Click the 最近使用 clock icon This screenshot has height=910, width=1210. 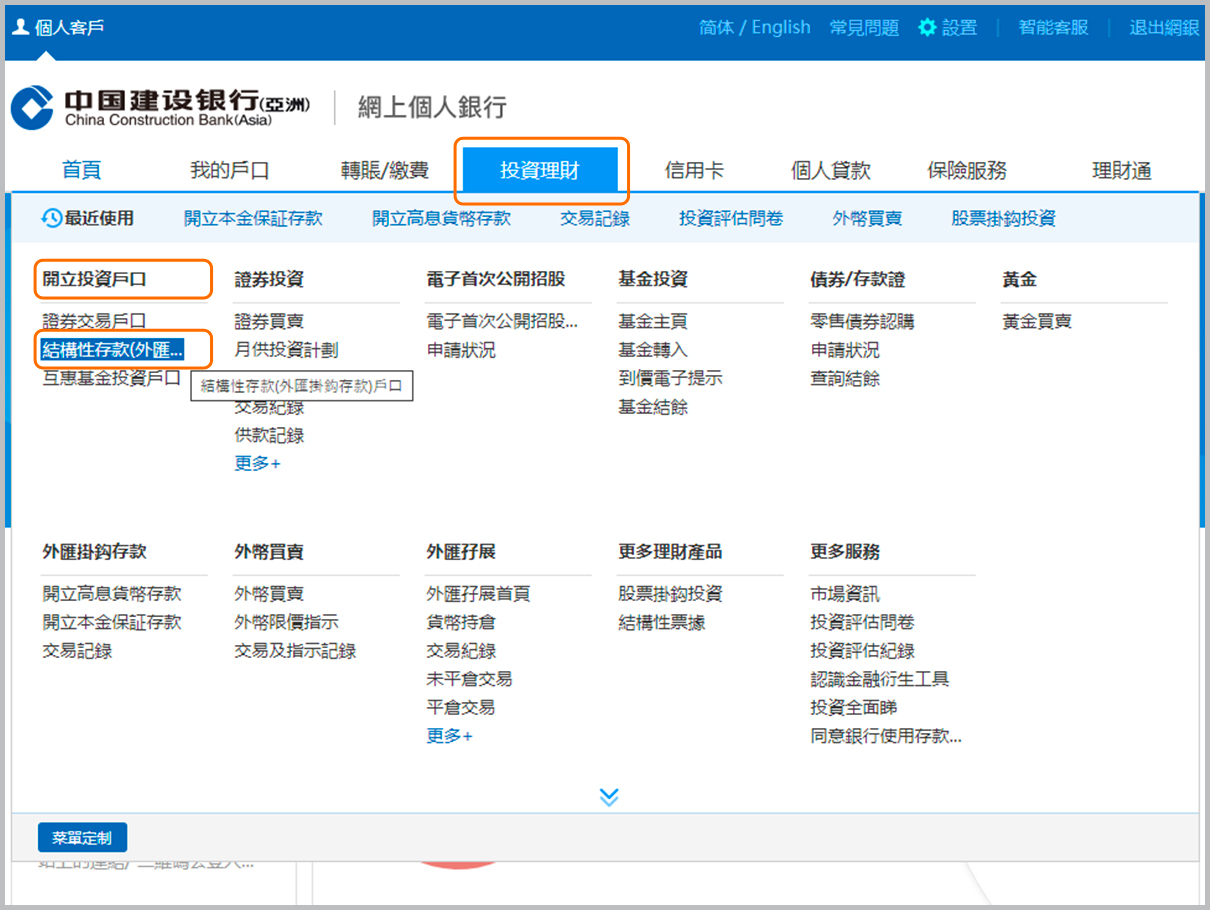51,218
